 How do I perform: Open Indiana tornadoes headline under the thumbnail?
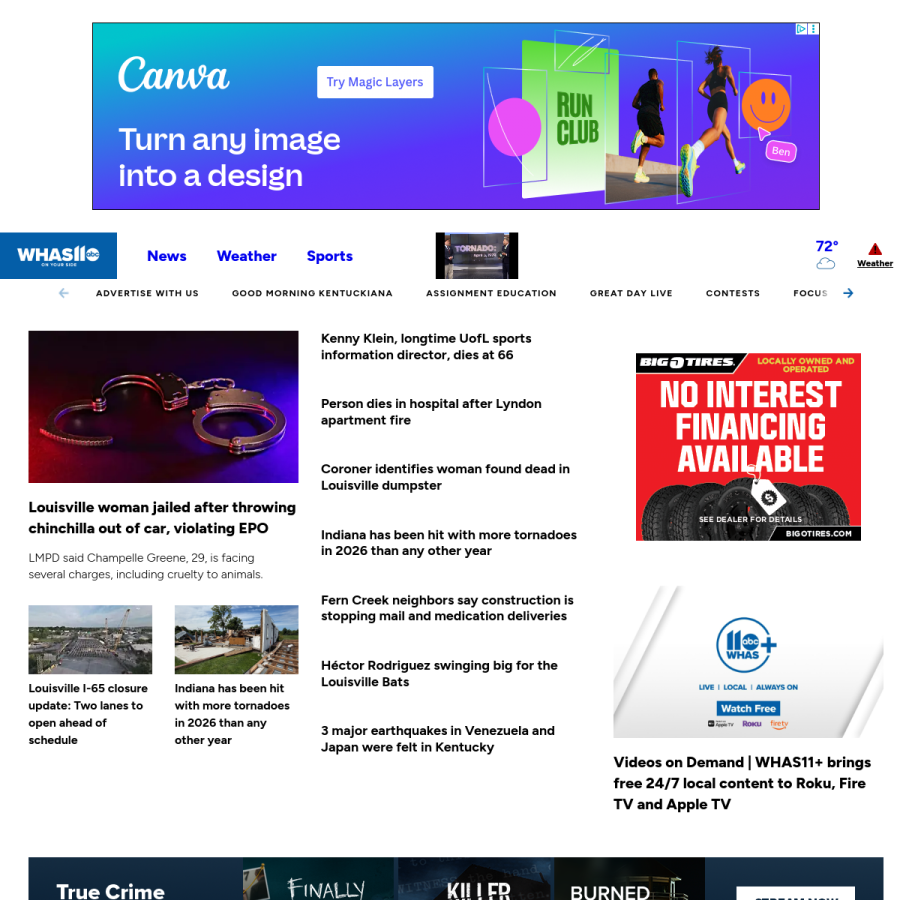(232, 714)
